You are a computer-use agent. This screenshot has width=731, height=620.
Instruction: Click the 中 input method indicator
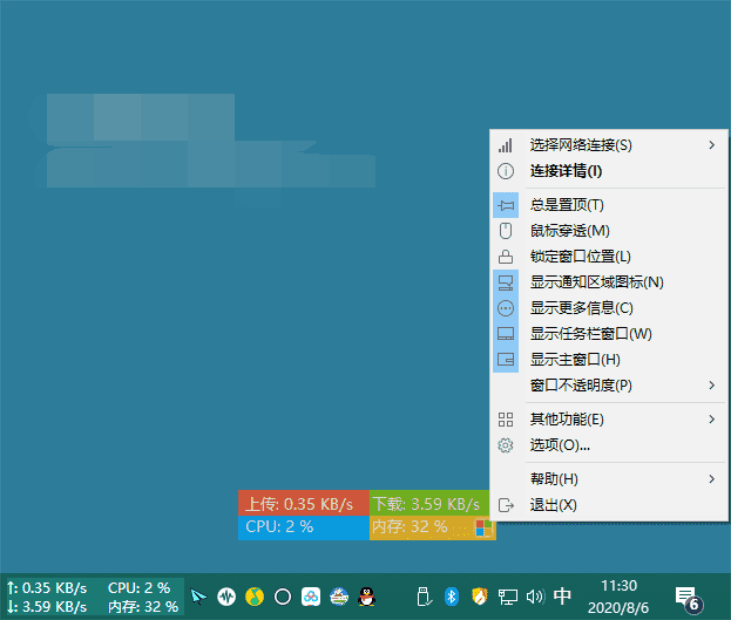[562, 596]
